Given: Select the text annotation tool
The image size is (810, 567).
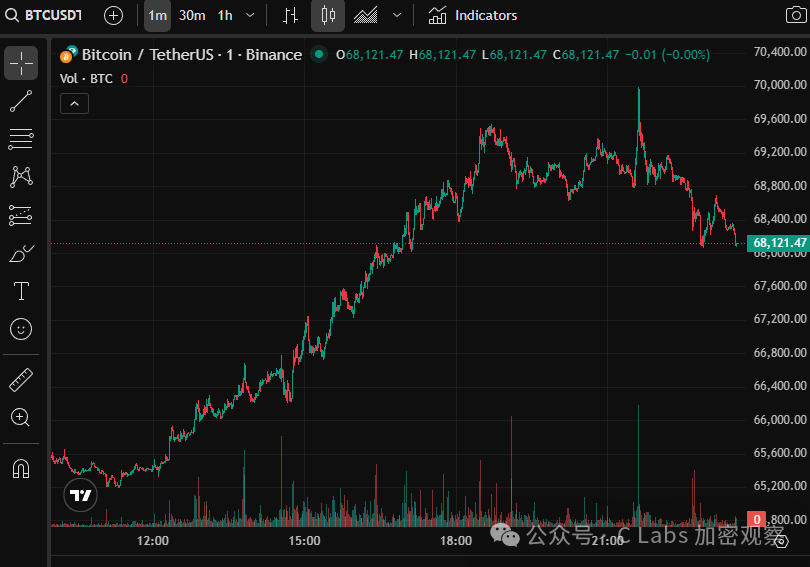Looking at the screenshot, I should click(21, 291).
